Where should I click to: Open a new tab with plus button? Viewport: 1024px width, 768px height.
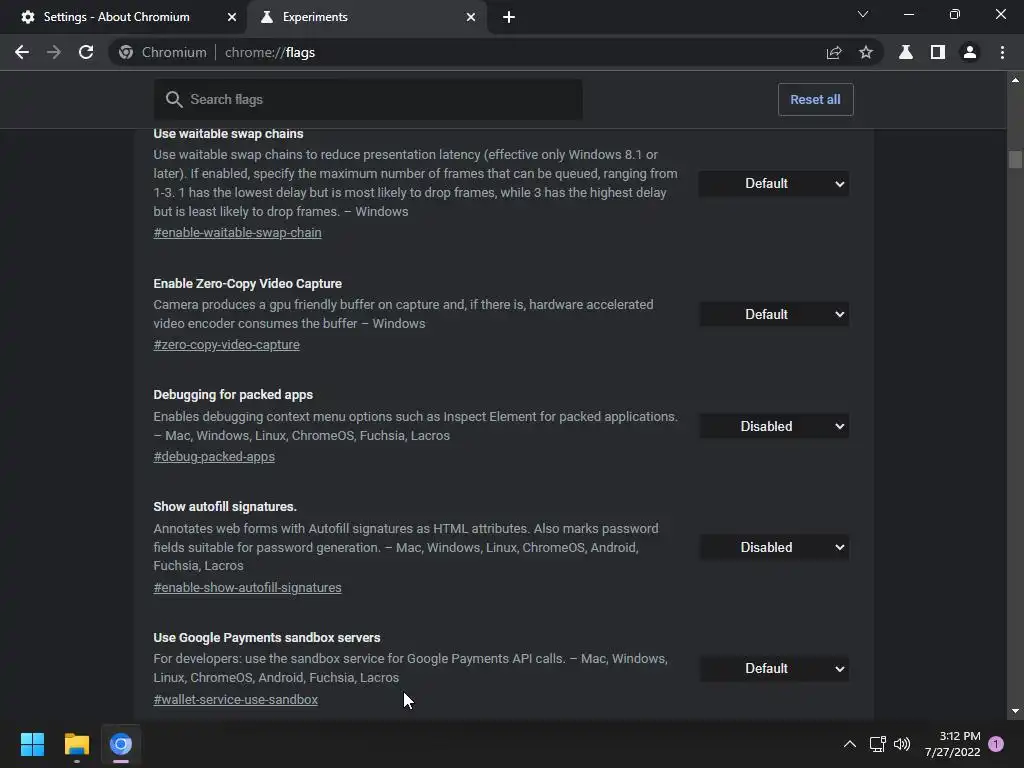pyautogui.click(x=509, y=17)
